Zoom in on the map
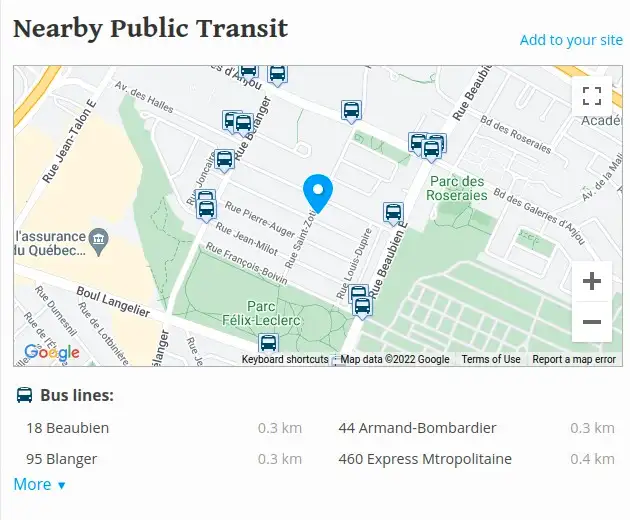The height and width of the screenshot is (520, 630). pyautogui.click(x=592, y=281)
